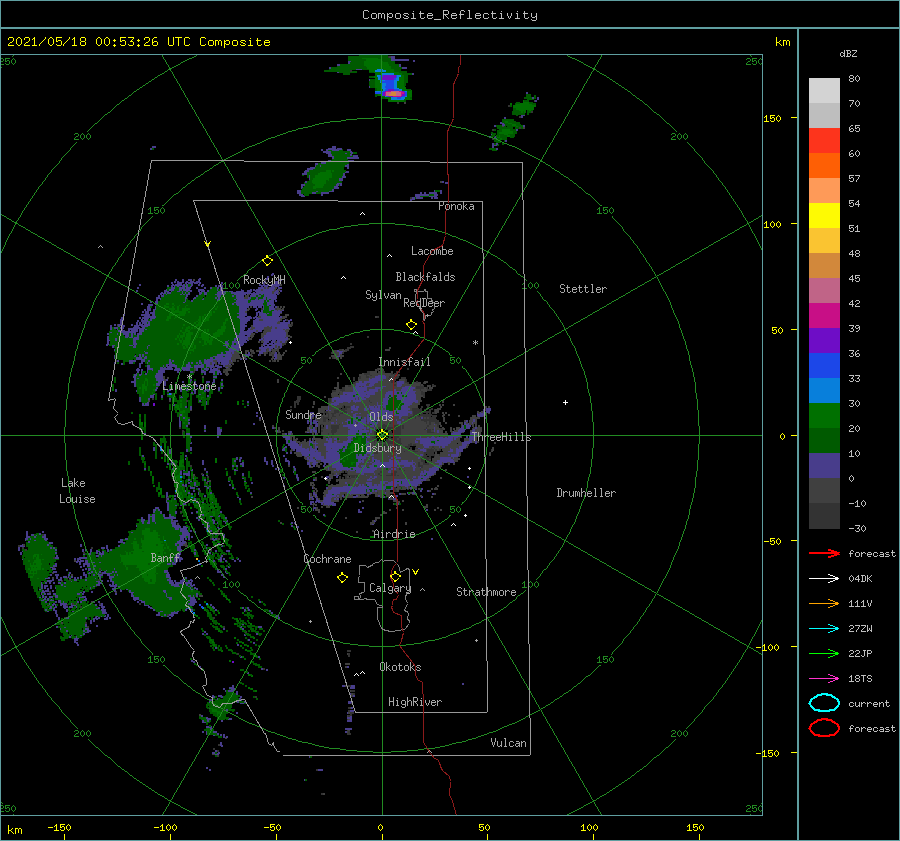The width and height of the screenshot is (900, 841).
Task: Click the Cochrane city label
Action: 327,559
